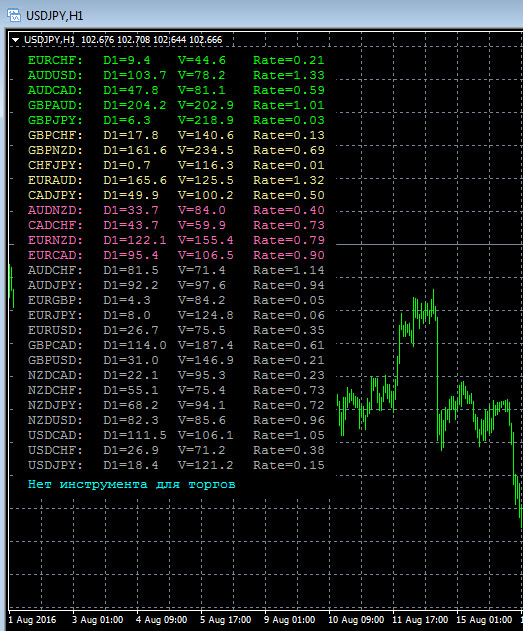Click the D1=122.1 value
Image resolution: width=523 pixels, height=631 pixels.
[x=135, y=240]
